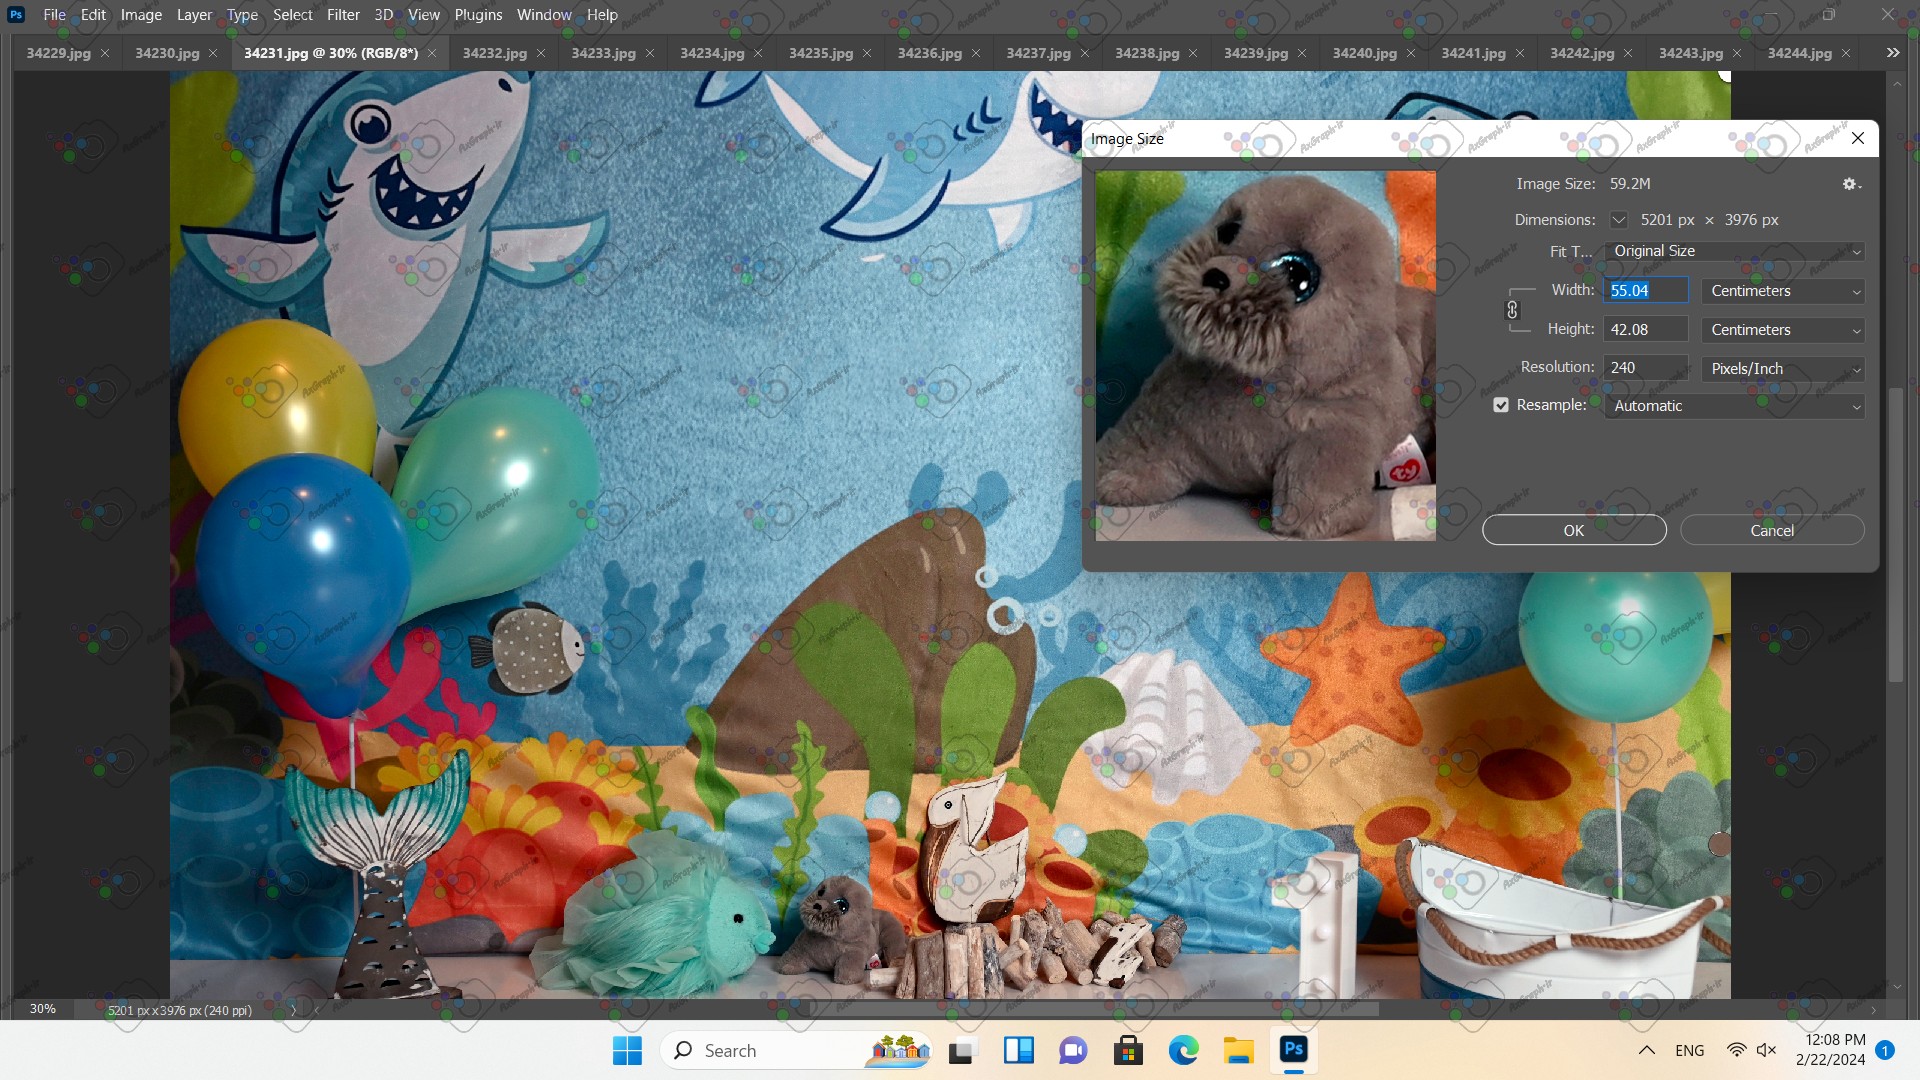
Task: Open the Fit To Original Size dropdown
Action: (x=1734, y=251)
